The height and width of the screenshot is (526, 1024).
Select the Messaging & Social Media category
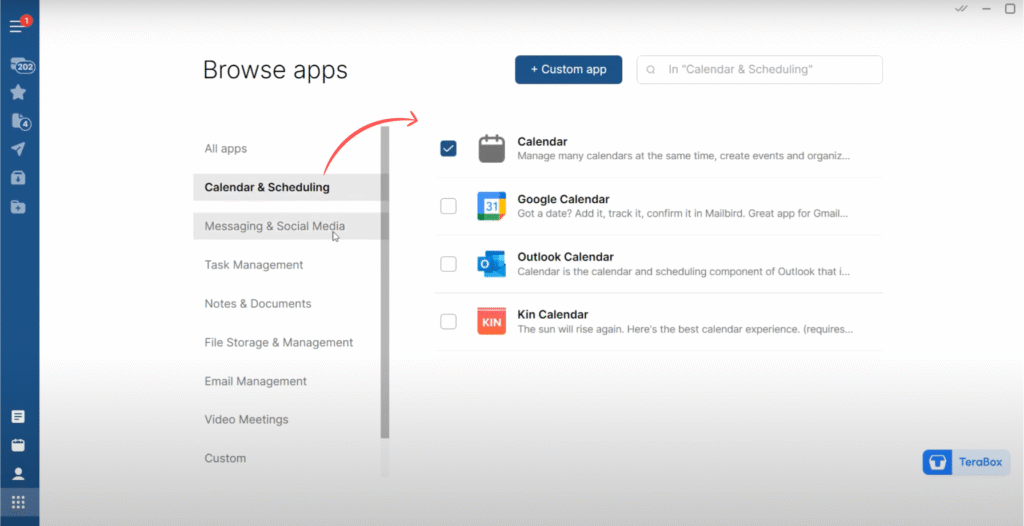274,226
